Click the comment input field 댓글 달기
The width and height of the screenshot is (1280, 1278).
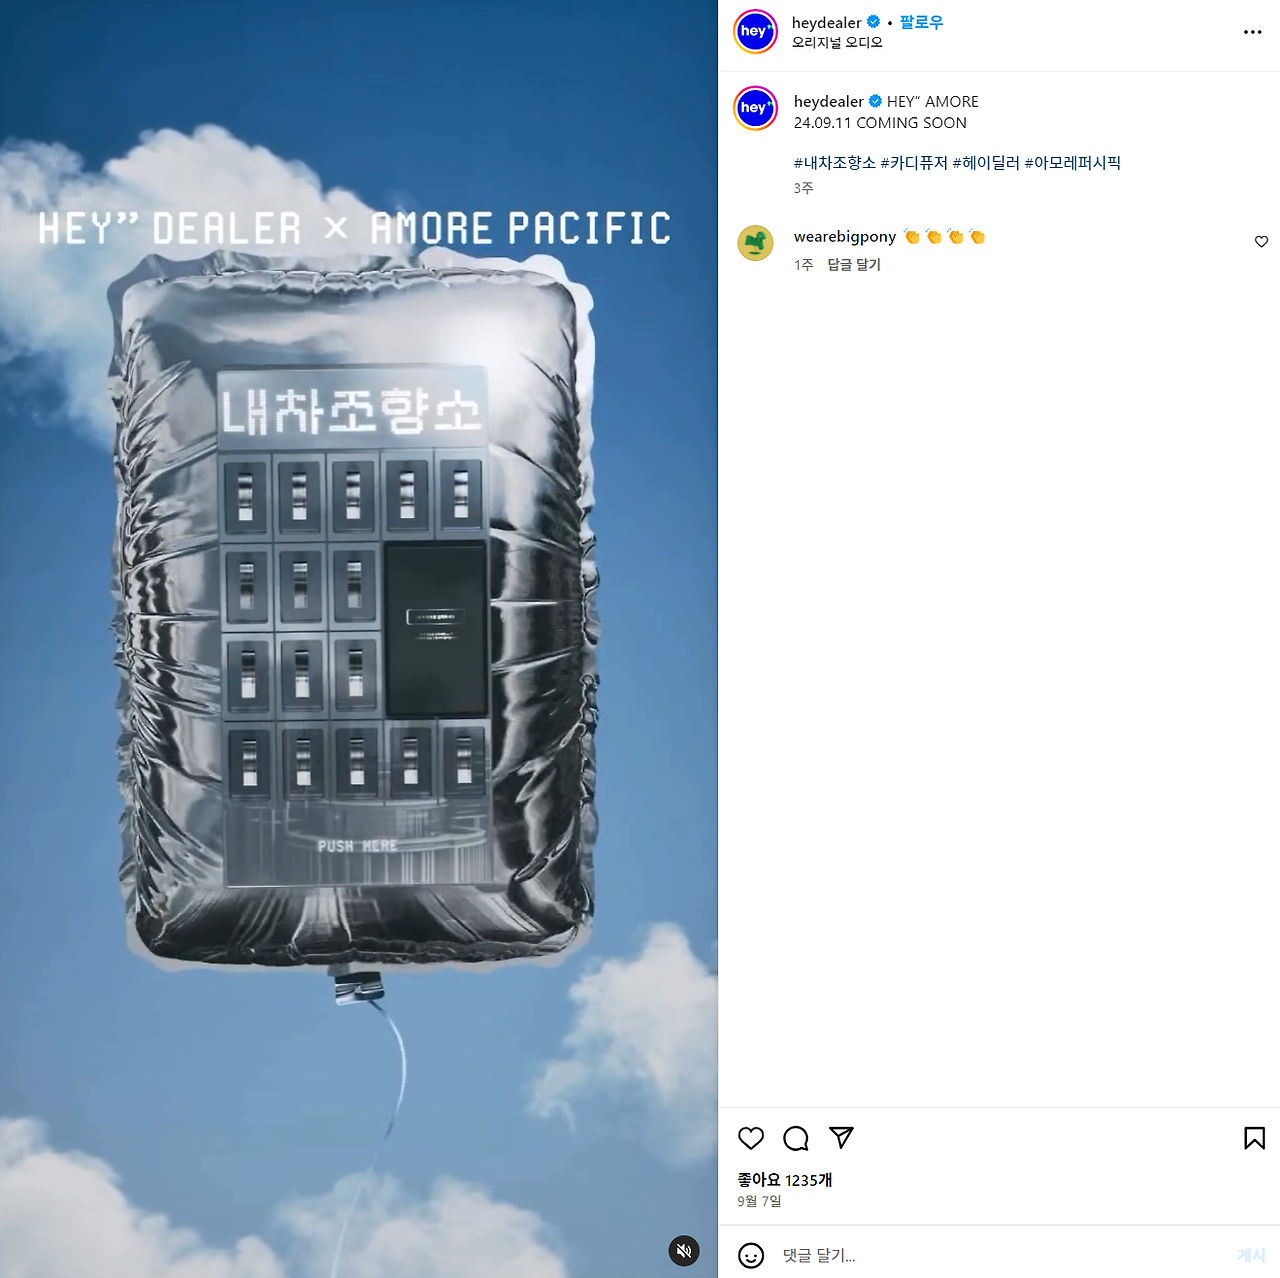(1000, 1255)
